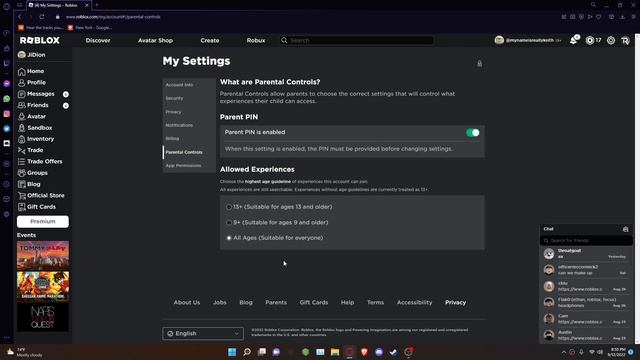
Task: Open Steam from the taskbar
Action: [393, 352]
